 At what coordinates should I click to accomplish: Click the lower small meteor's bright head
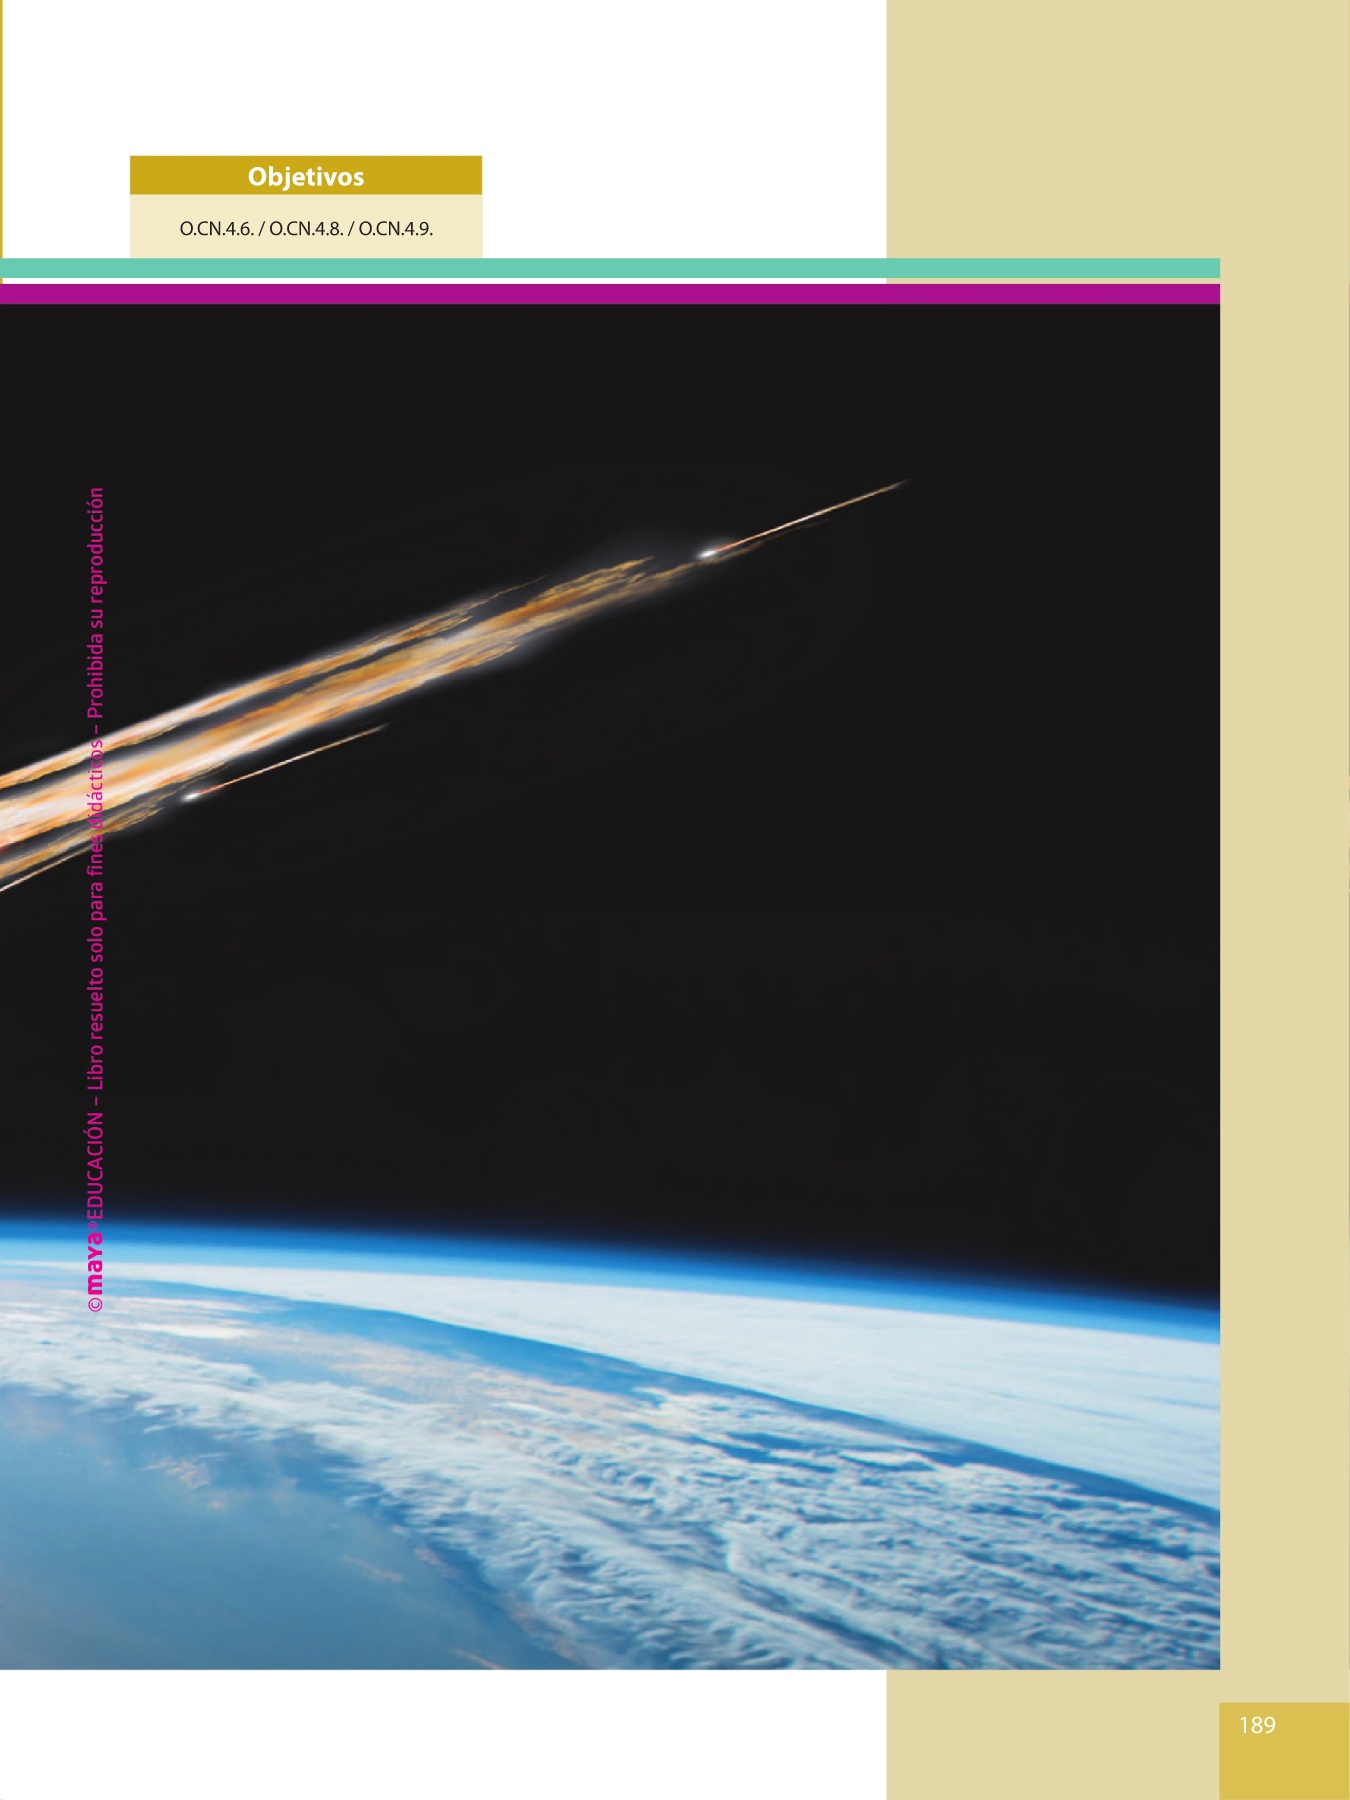pyautogui.click(x=190, y=797)
